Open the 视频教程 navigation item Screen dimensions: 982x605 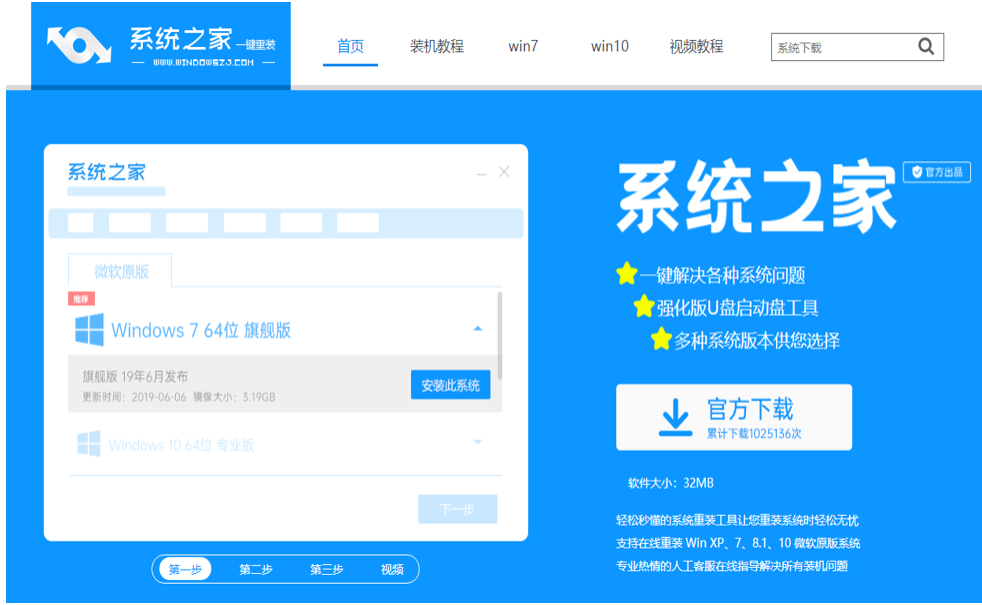click(697, 46)
